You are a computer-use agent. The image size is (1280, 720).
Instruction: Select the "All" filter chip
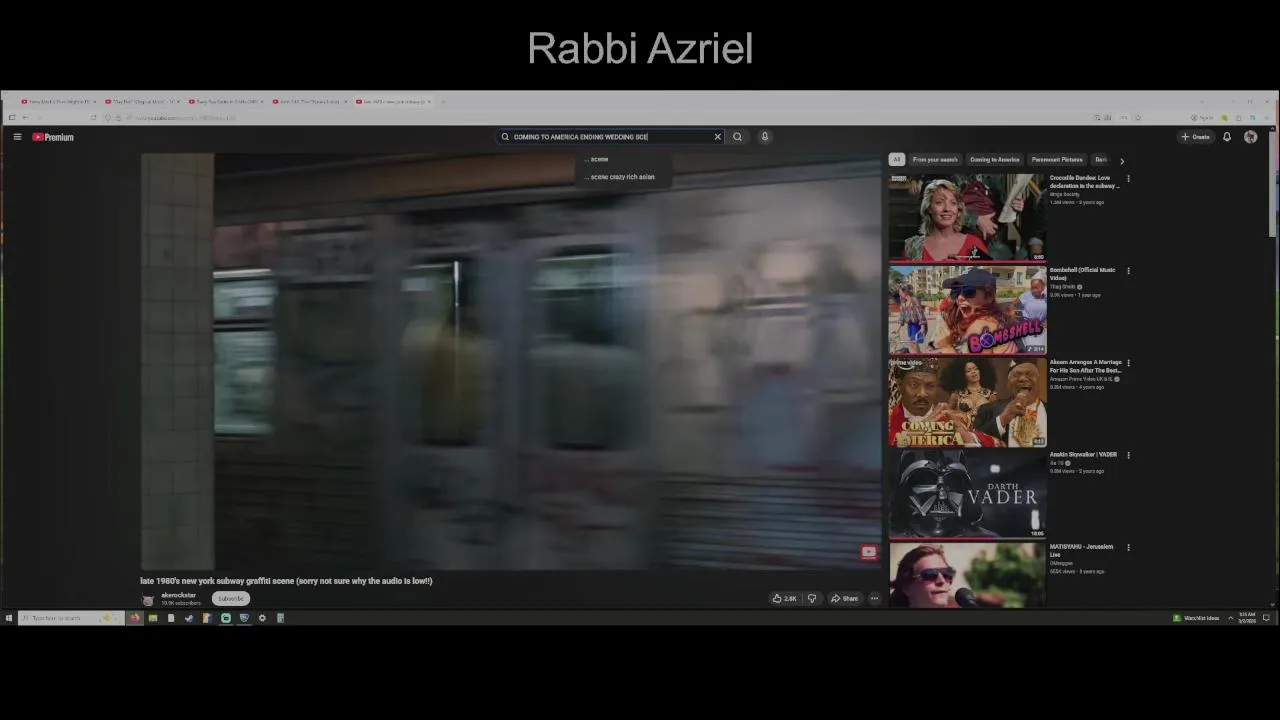coord(897,160)
